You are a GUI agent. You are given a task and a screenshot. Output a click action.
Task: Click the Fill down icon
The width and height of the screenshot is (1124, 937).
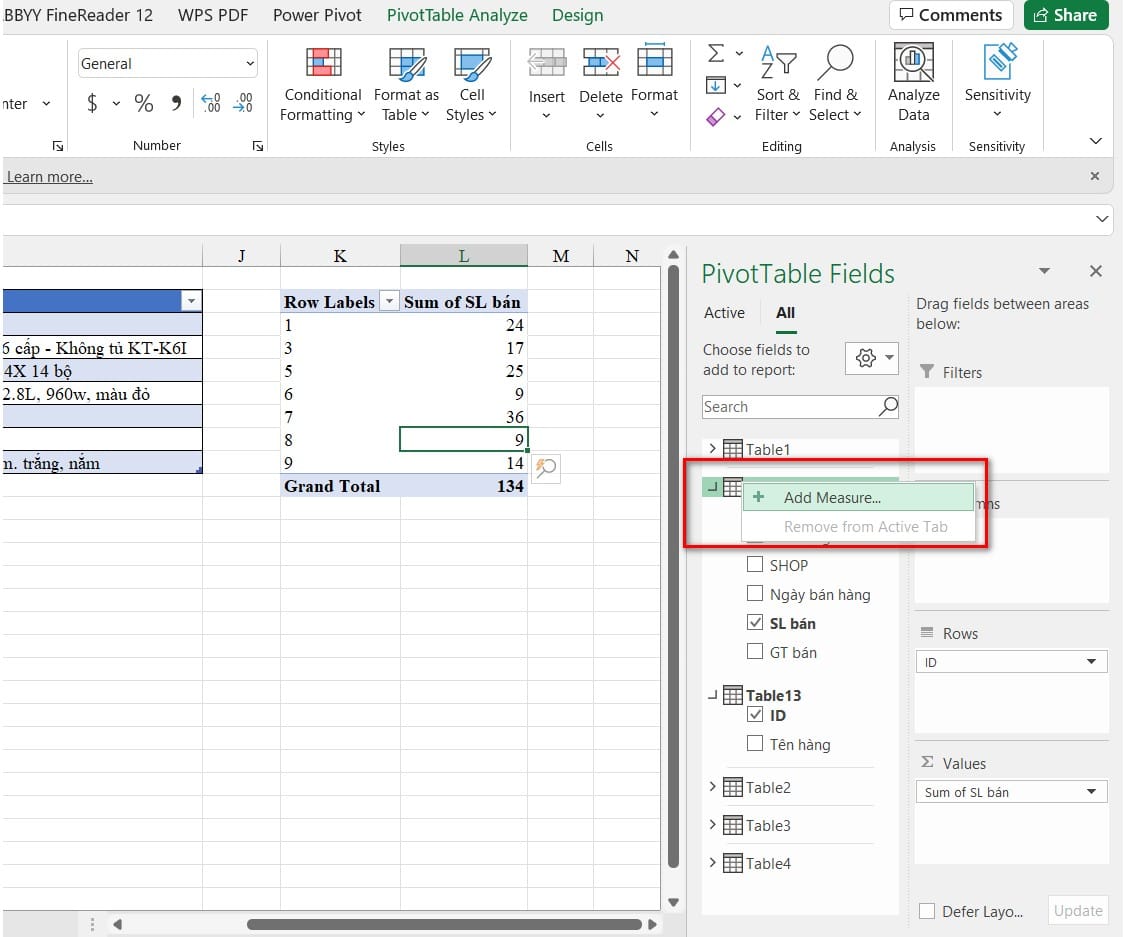point(715,85)
